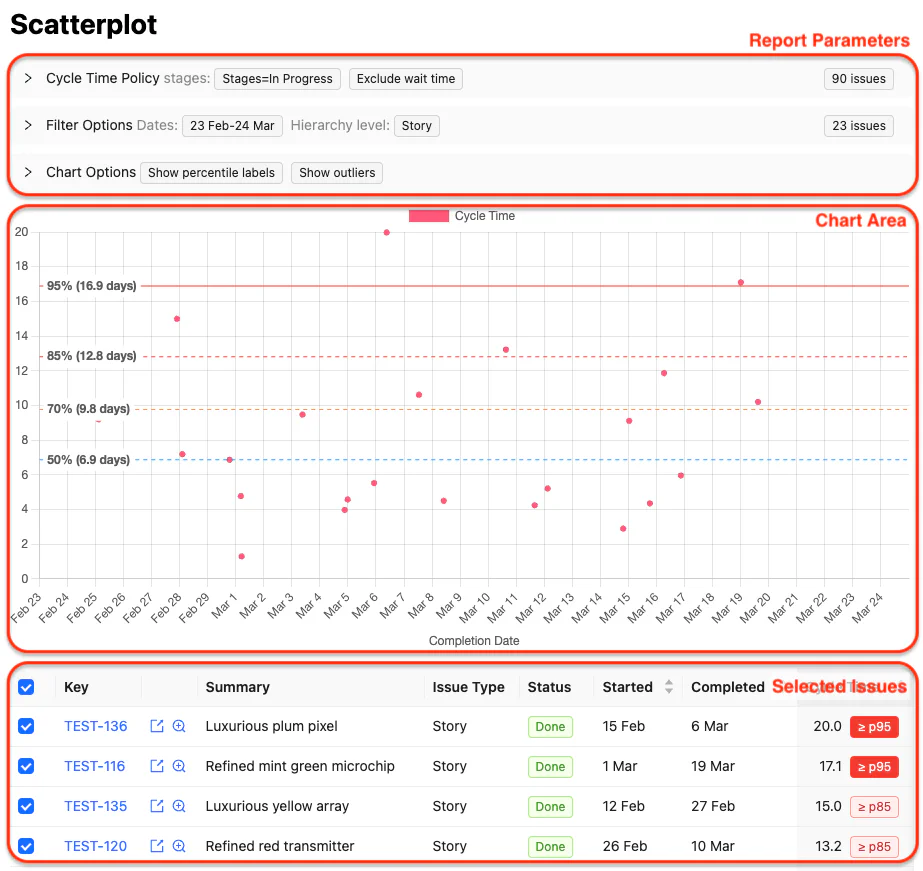
Task: Click the Summary column header
Action: [237, 687]
